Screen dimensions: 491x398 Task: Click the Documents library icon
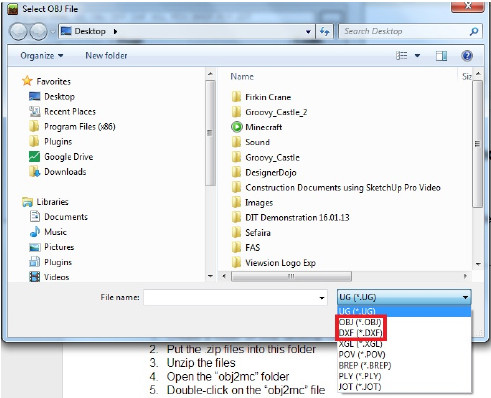click(34, 216)
